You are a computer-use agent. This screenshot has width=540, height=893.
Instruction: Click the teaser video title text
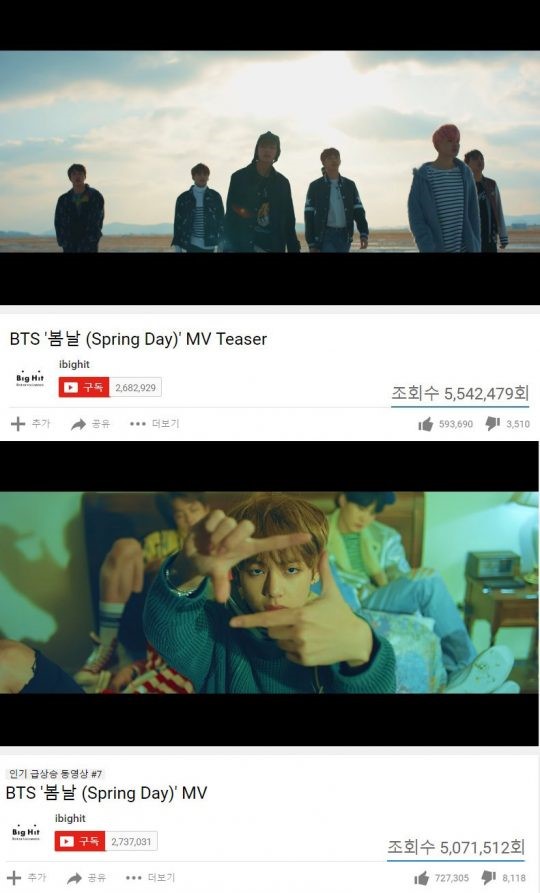[x=138, y=339]
